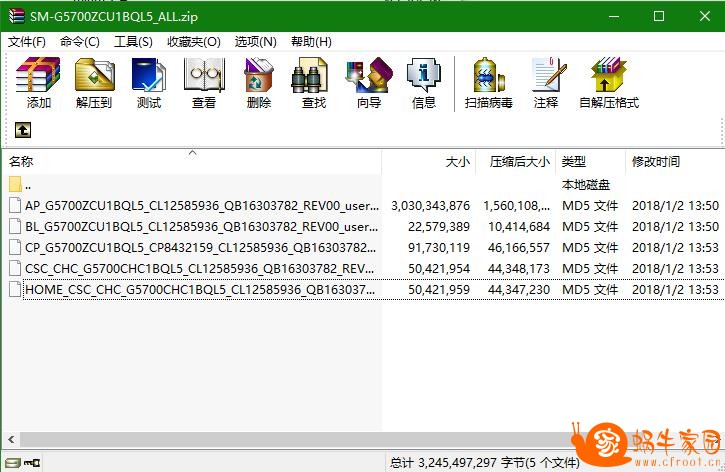The height and width of the screenshot is (472, 725).
Task: Maximize the WinRAR window
Action: (658, 16)
